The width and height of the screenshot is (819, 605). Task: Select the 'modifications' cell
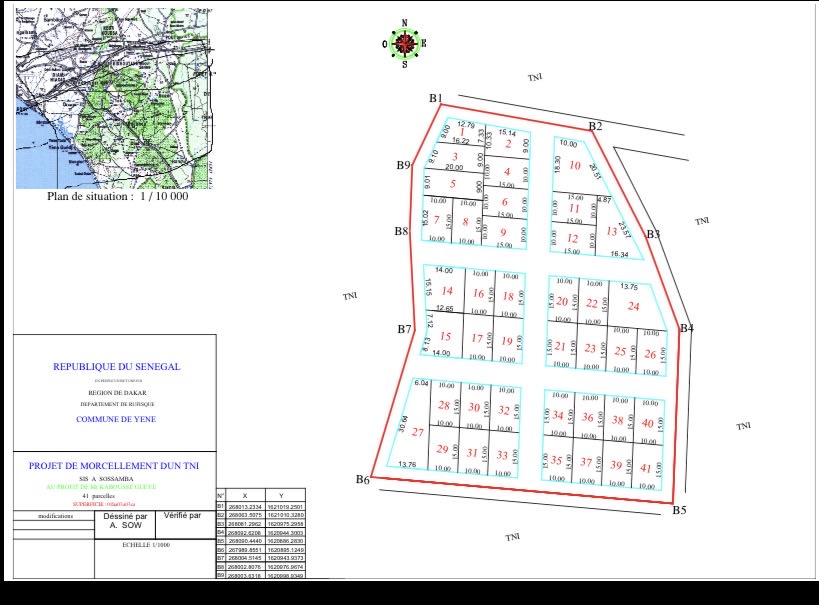(x=55, y=516)
